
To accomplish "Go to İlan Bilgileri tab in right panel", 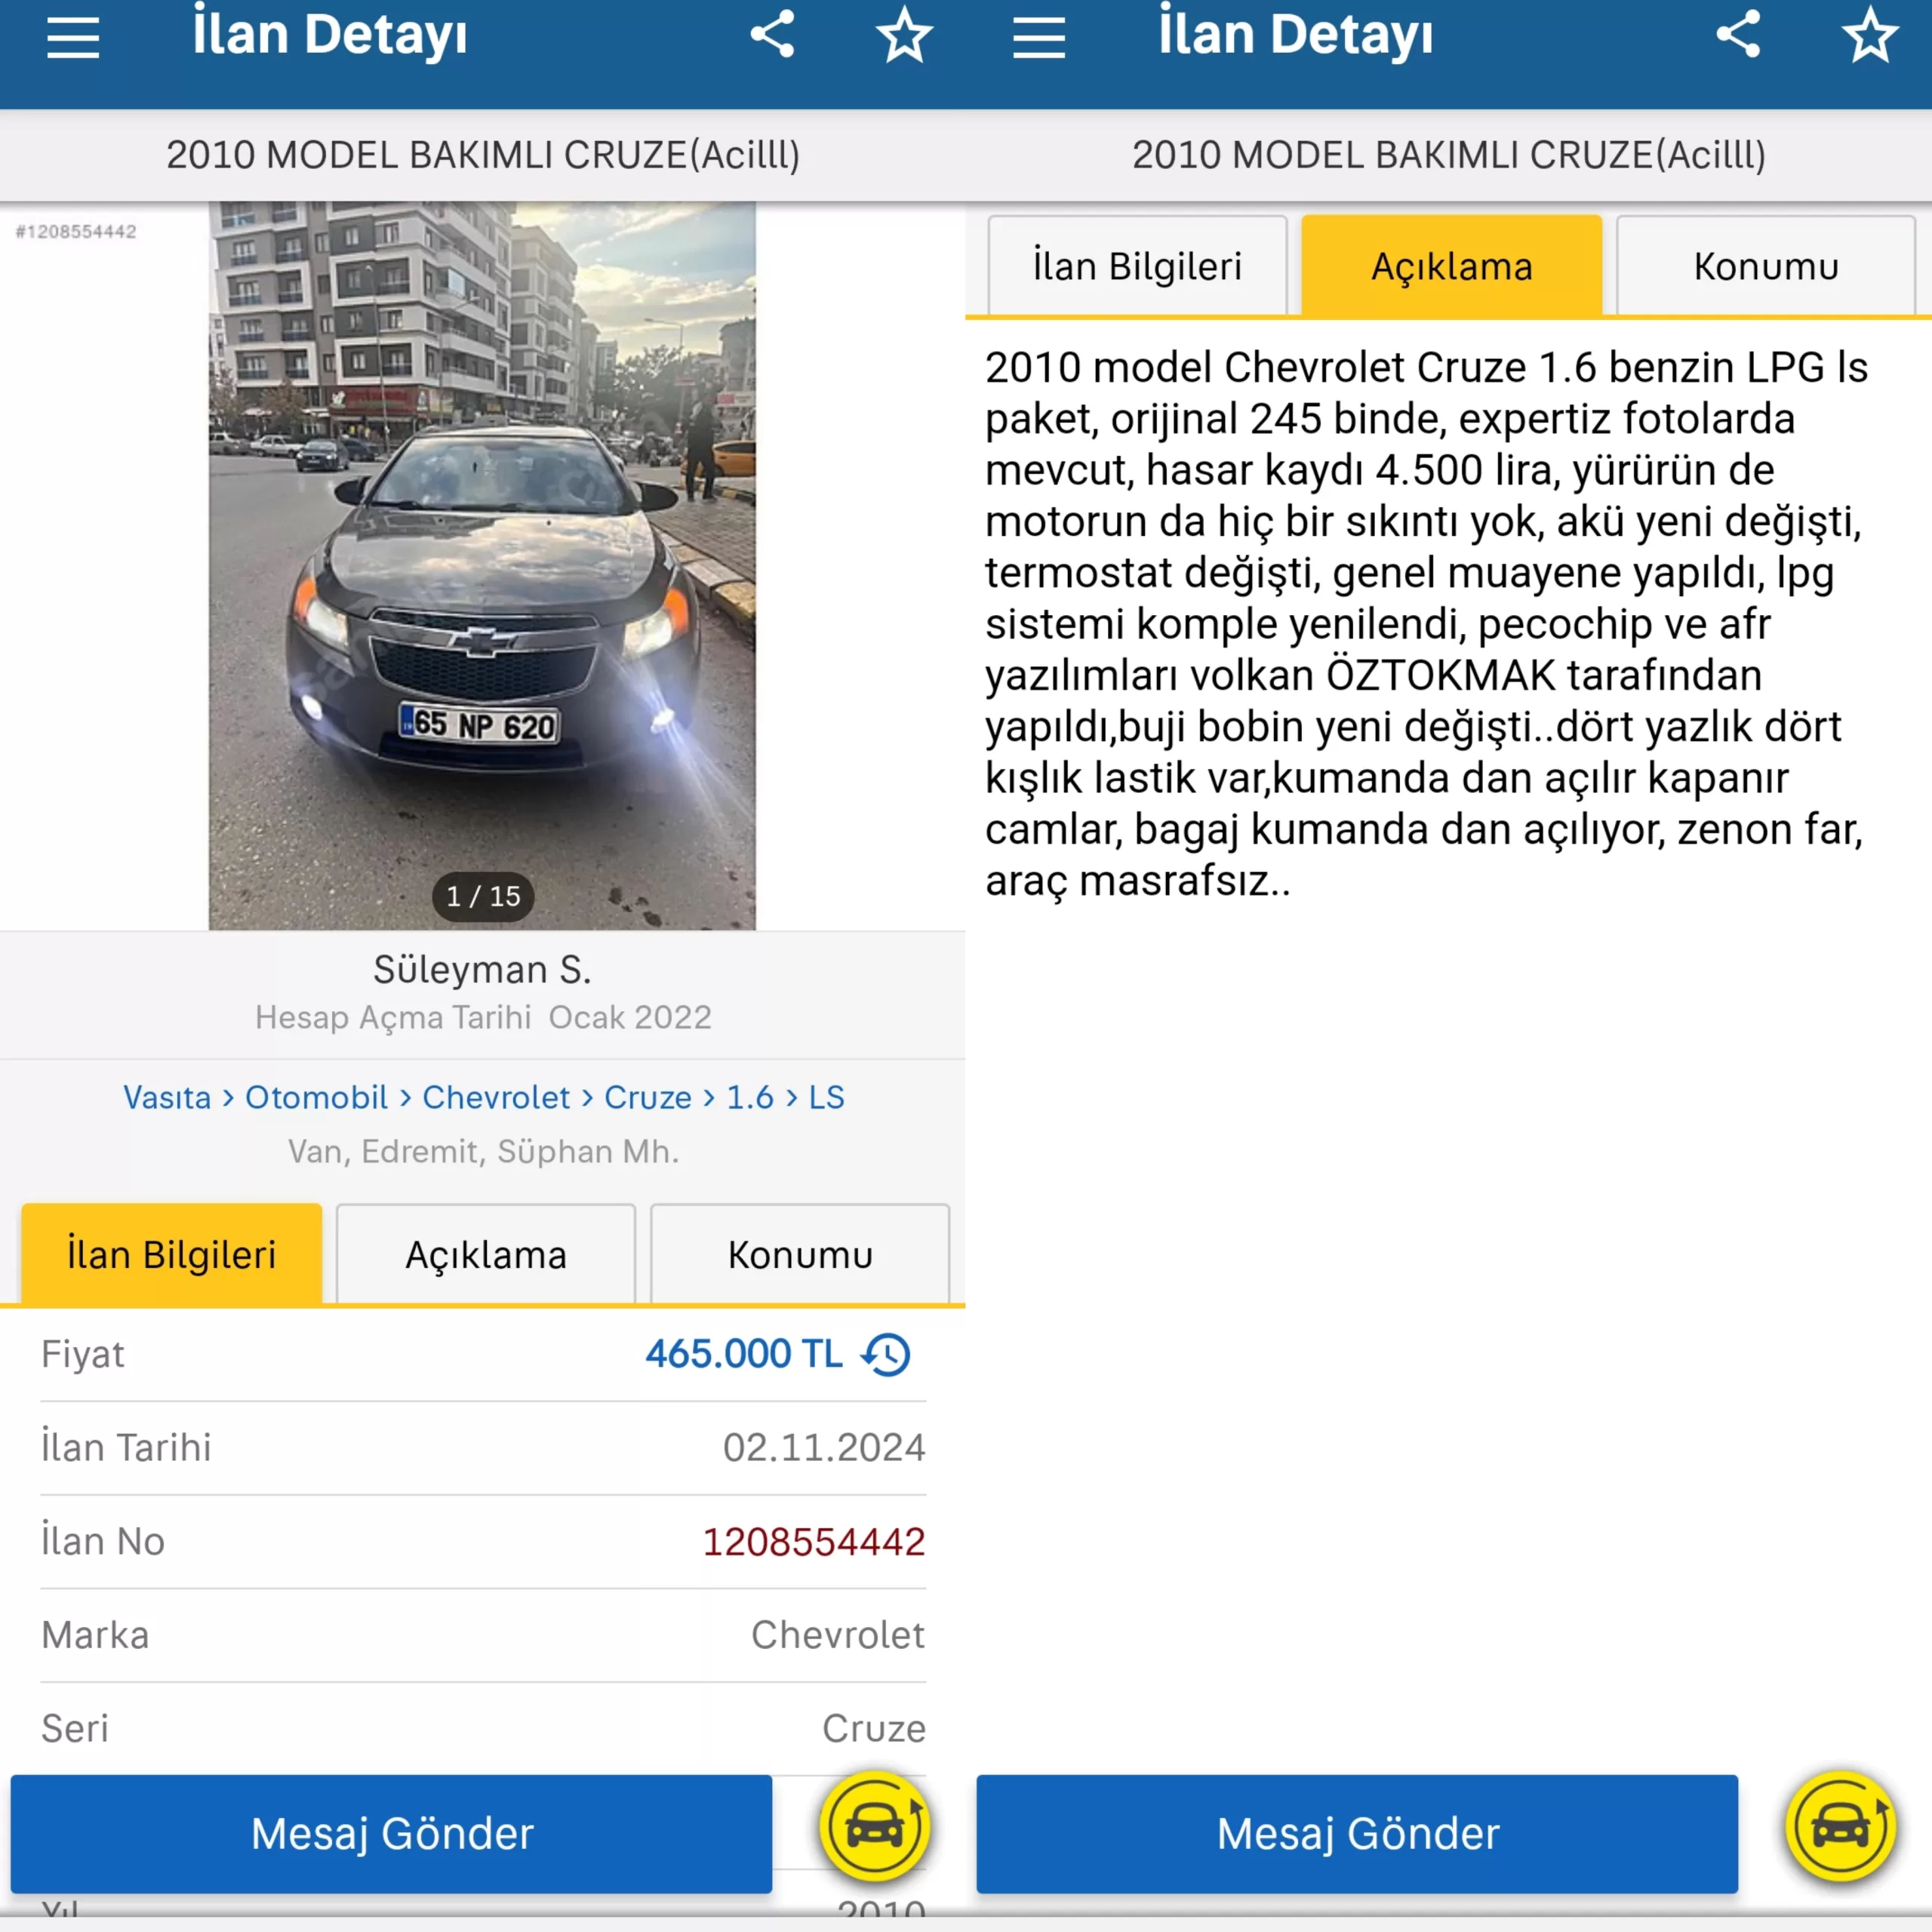I will pos(1137,266).
